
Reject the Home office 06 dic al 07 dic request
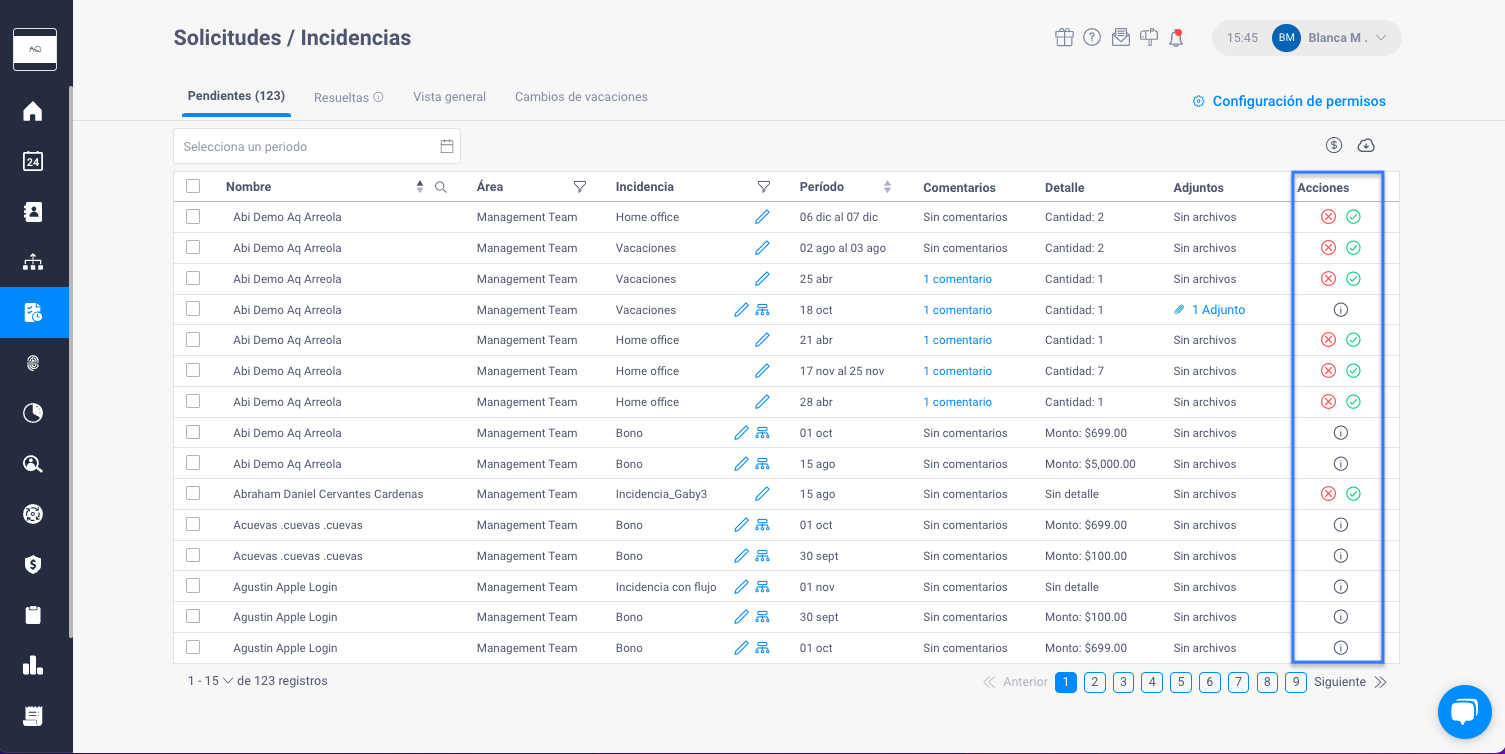point(1328,217)
